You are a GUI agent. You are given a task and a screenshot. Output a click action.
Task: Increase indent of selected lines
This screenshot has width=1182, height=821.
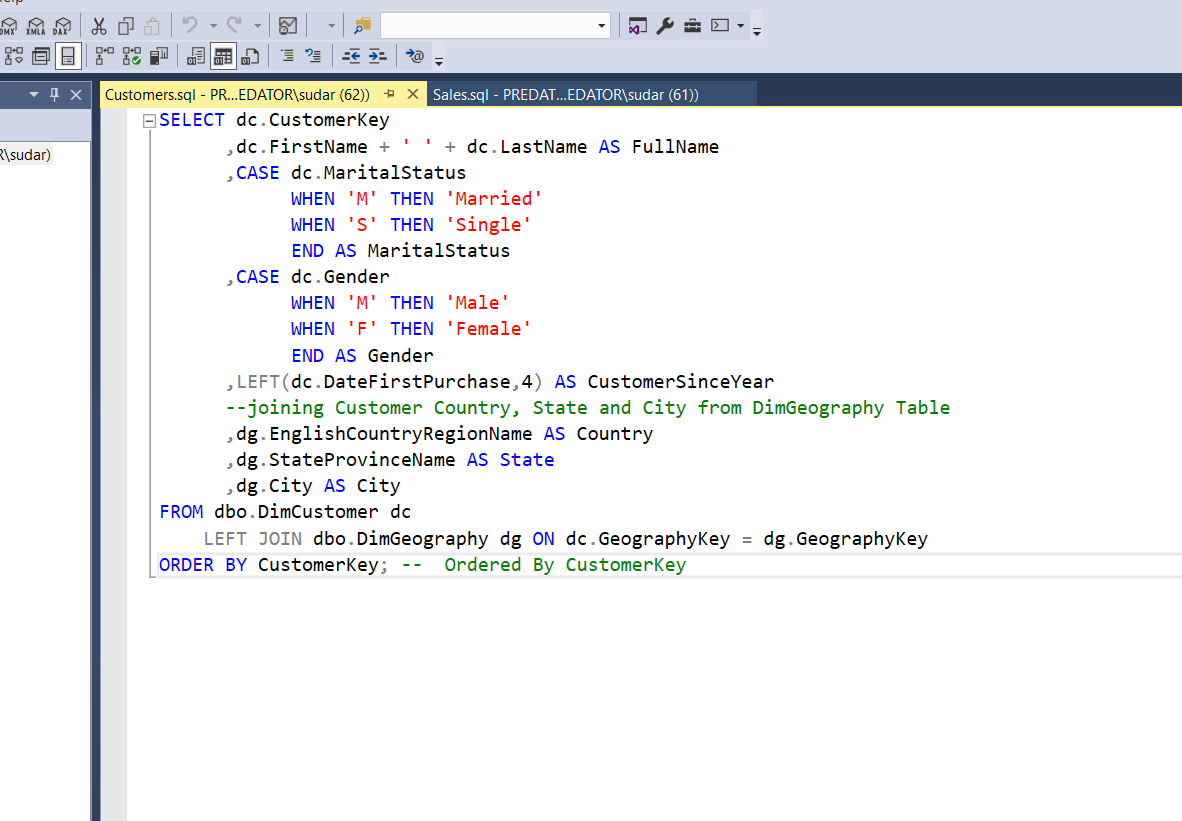pos(377,56)
